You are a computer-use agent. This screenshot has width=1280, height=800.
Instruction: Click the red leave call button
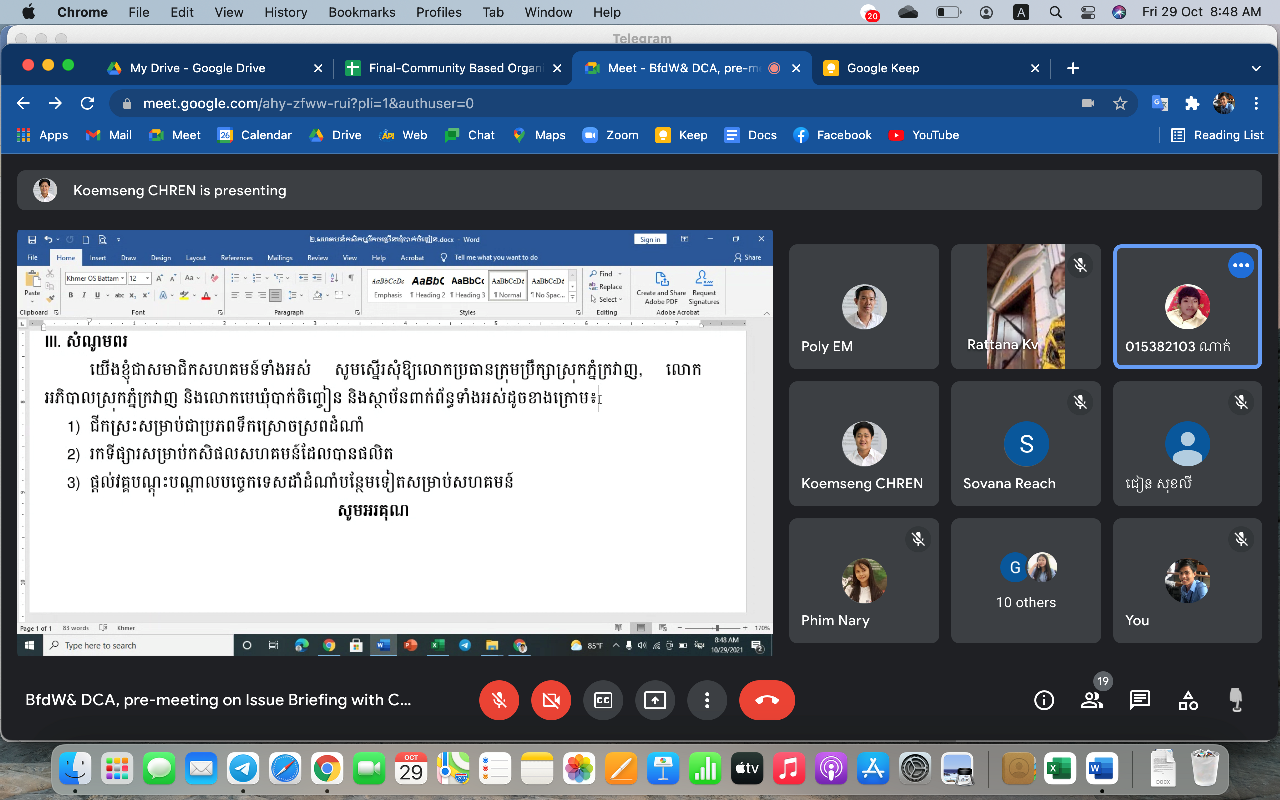767,700
